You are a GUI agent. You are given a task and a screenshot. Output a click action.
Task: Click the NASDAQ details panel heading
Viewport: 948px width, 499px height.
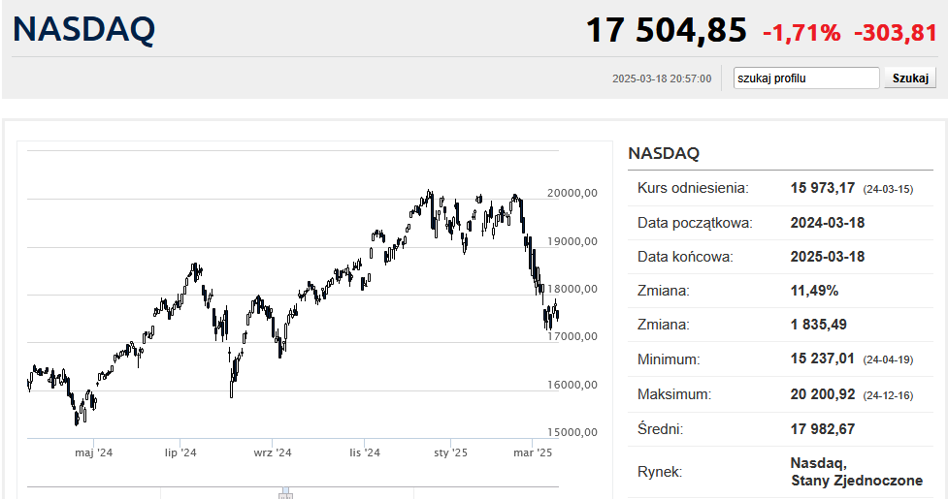point(663,153)
